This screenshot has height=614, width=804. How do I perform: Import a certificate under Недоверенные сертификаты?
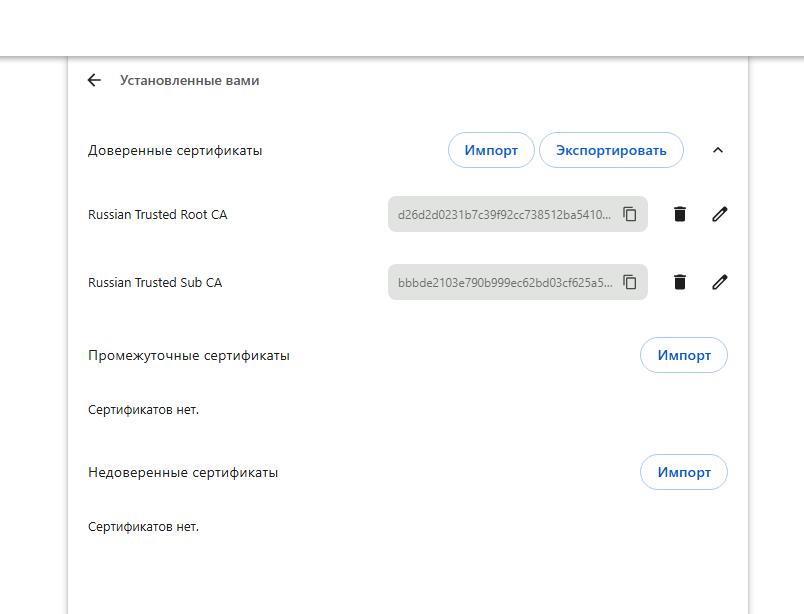click(684, 472)
